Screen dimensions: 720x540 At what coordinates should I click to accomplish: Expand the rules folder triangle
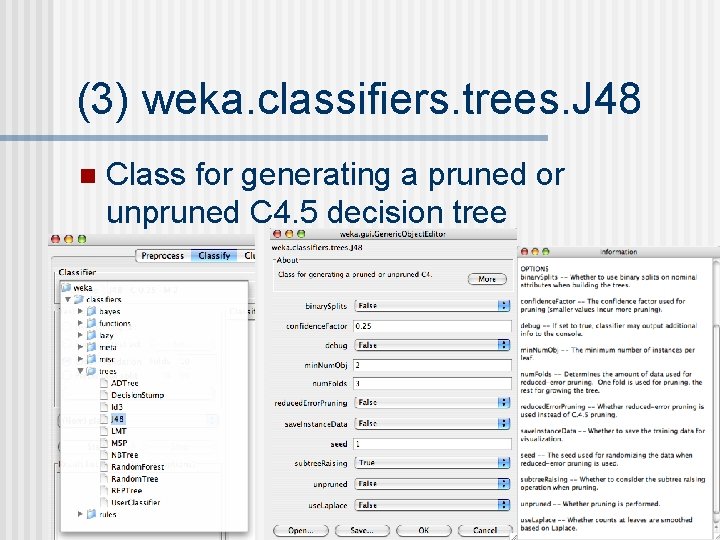click(x=80, y=514)
